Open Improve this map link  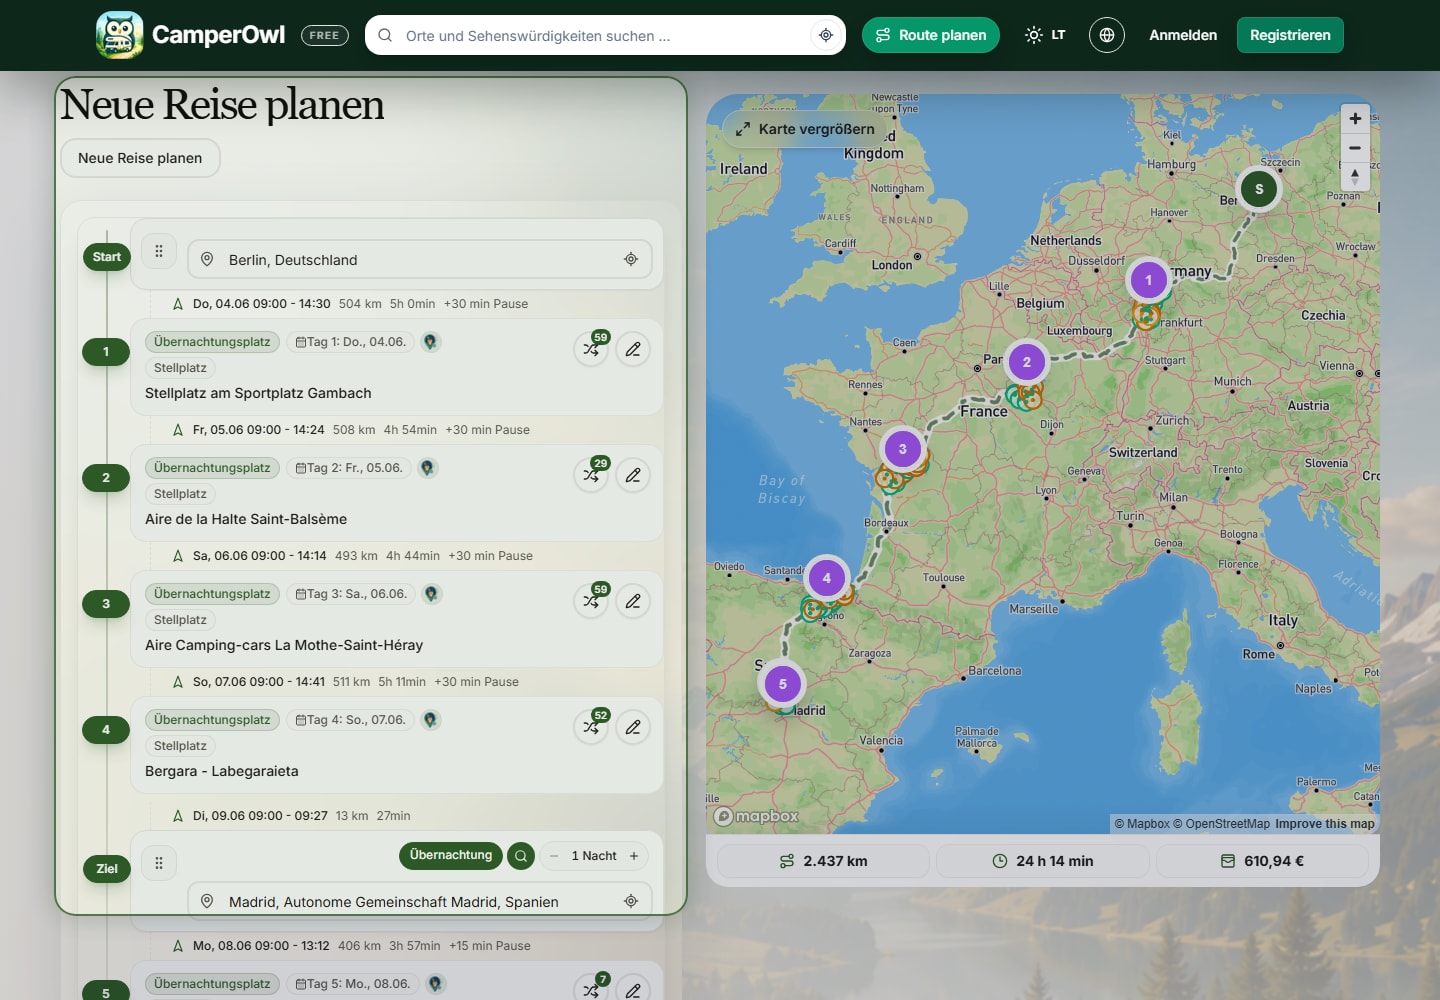[x=1325, y=824]
